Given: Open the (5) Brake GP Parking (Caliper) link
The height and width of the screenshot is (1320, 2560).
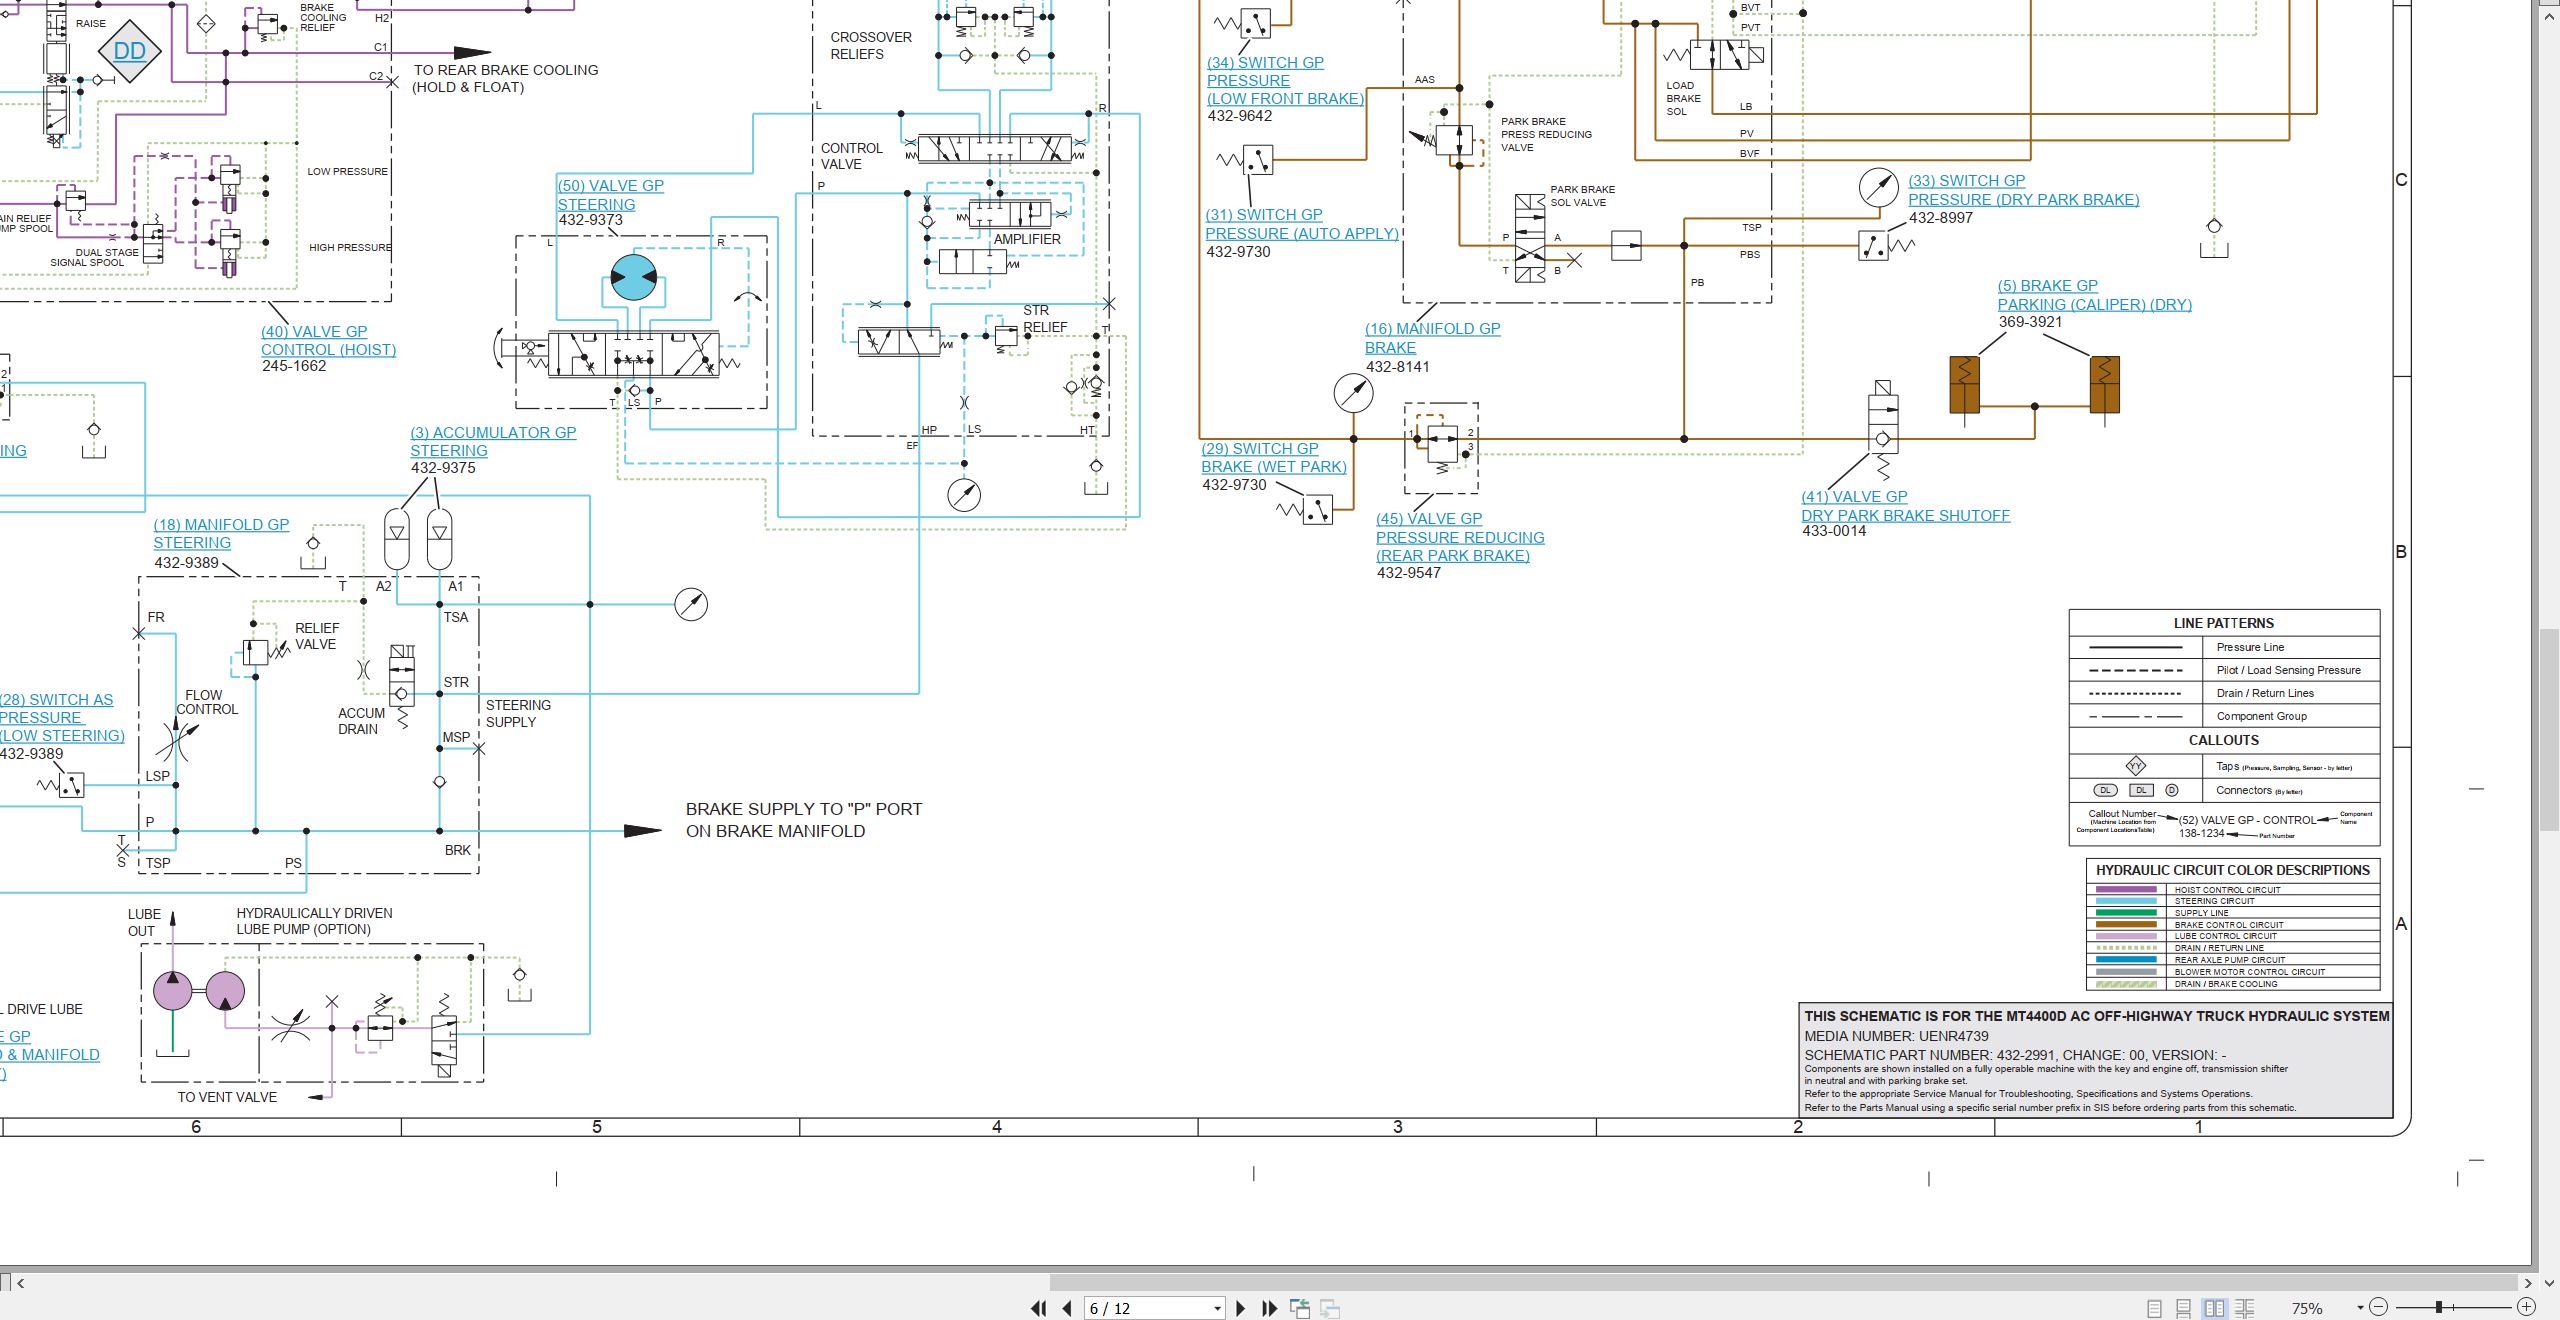Looking at the screenshot, I should click(2094, 295).
